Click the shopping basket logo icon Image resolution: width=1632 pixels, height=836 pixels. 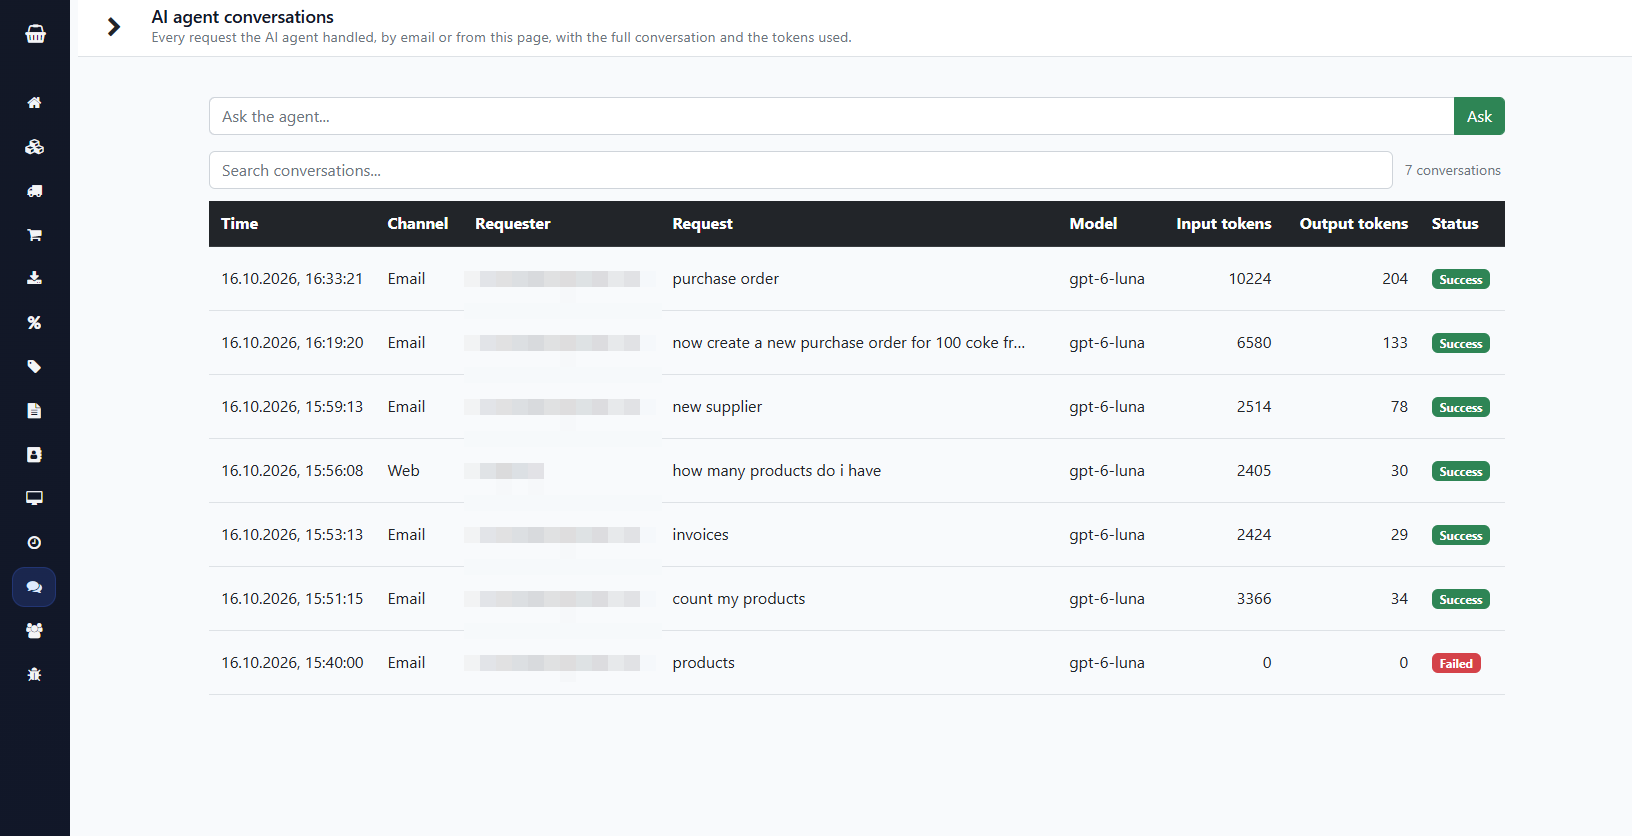(x=35, y=34)
